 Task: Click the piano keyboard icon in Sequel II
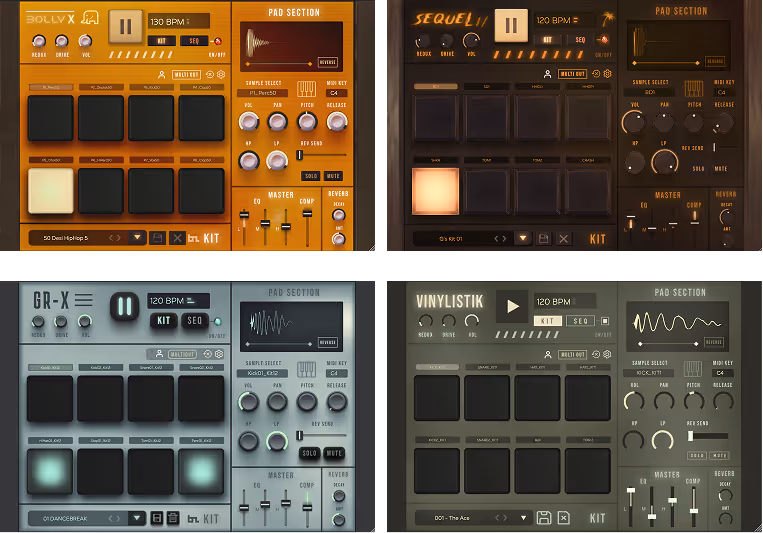click(x=693, y=89)
